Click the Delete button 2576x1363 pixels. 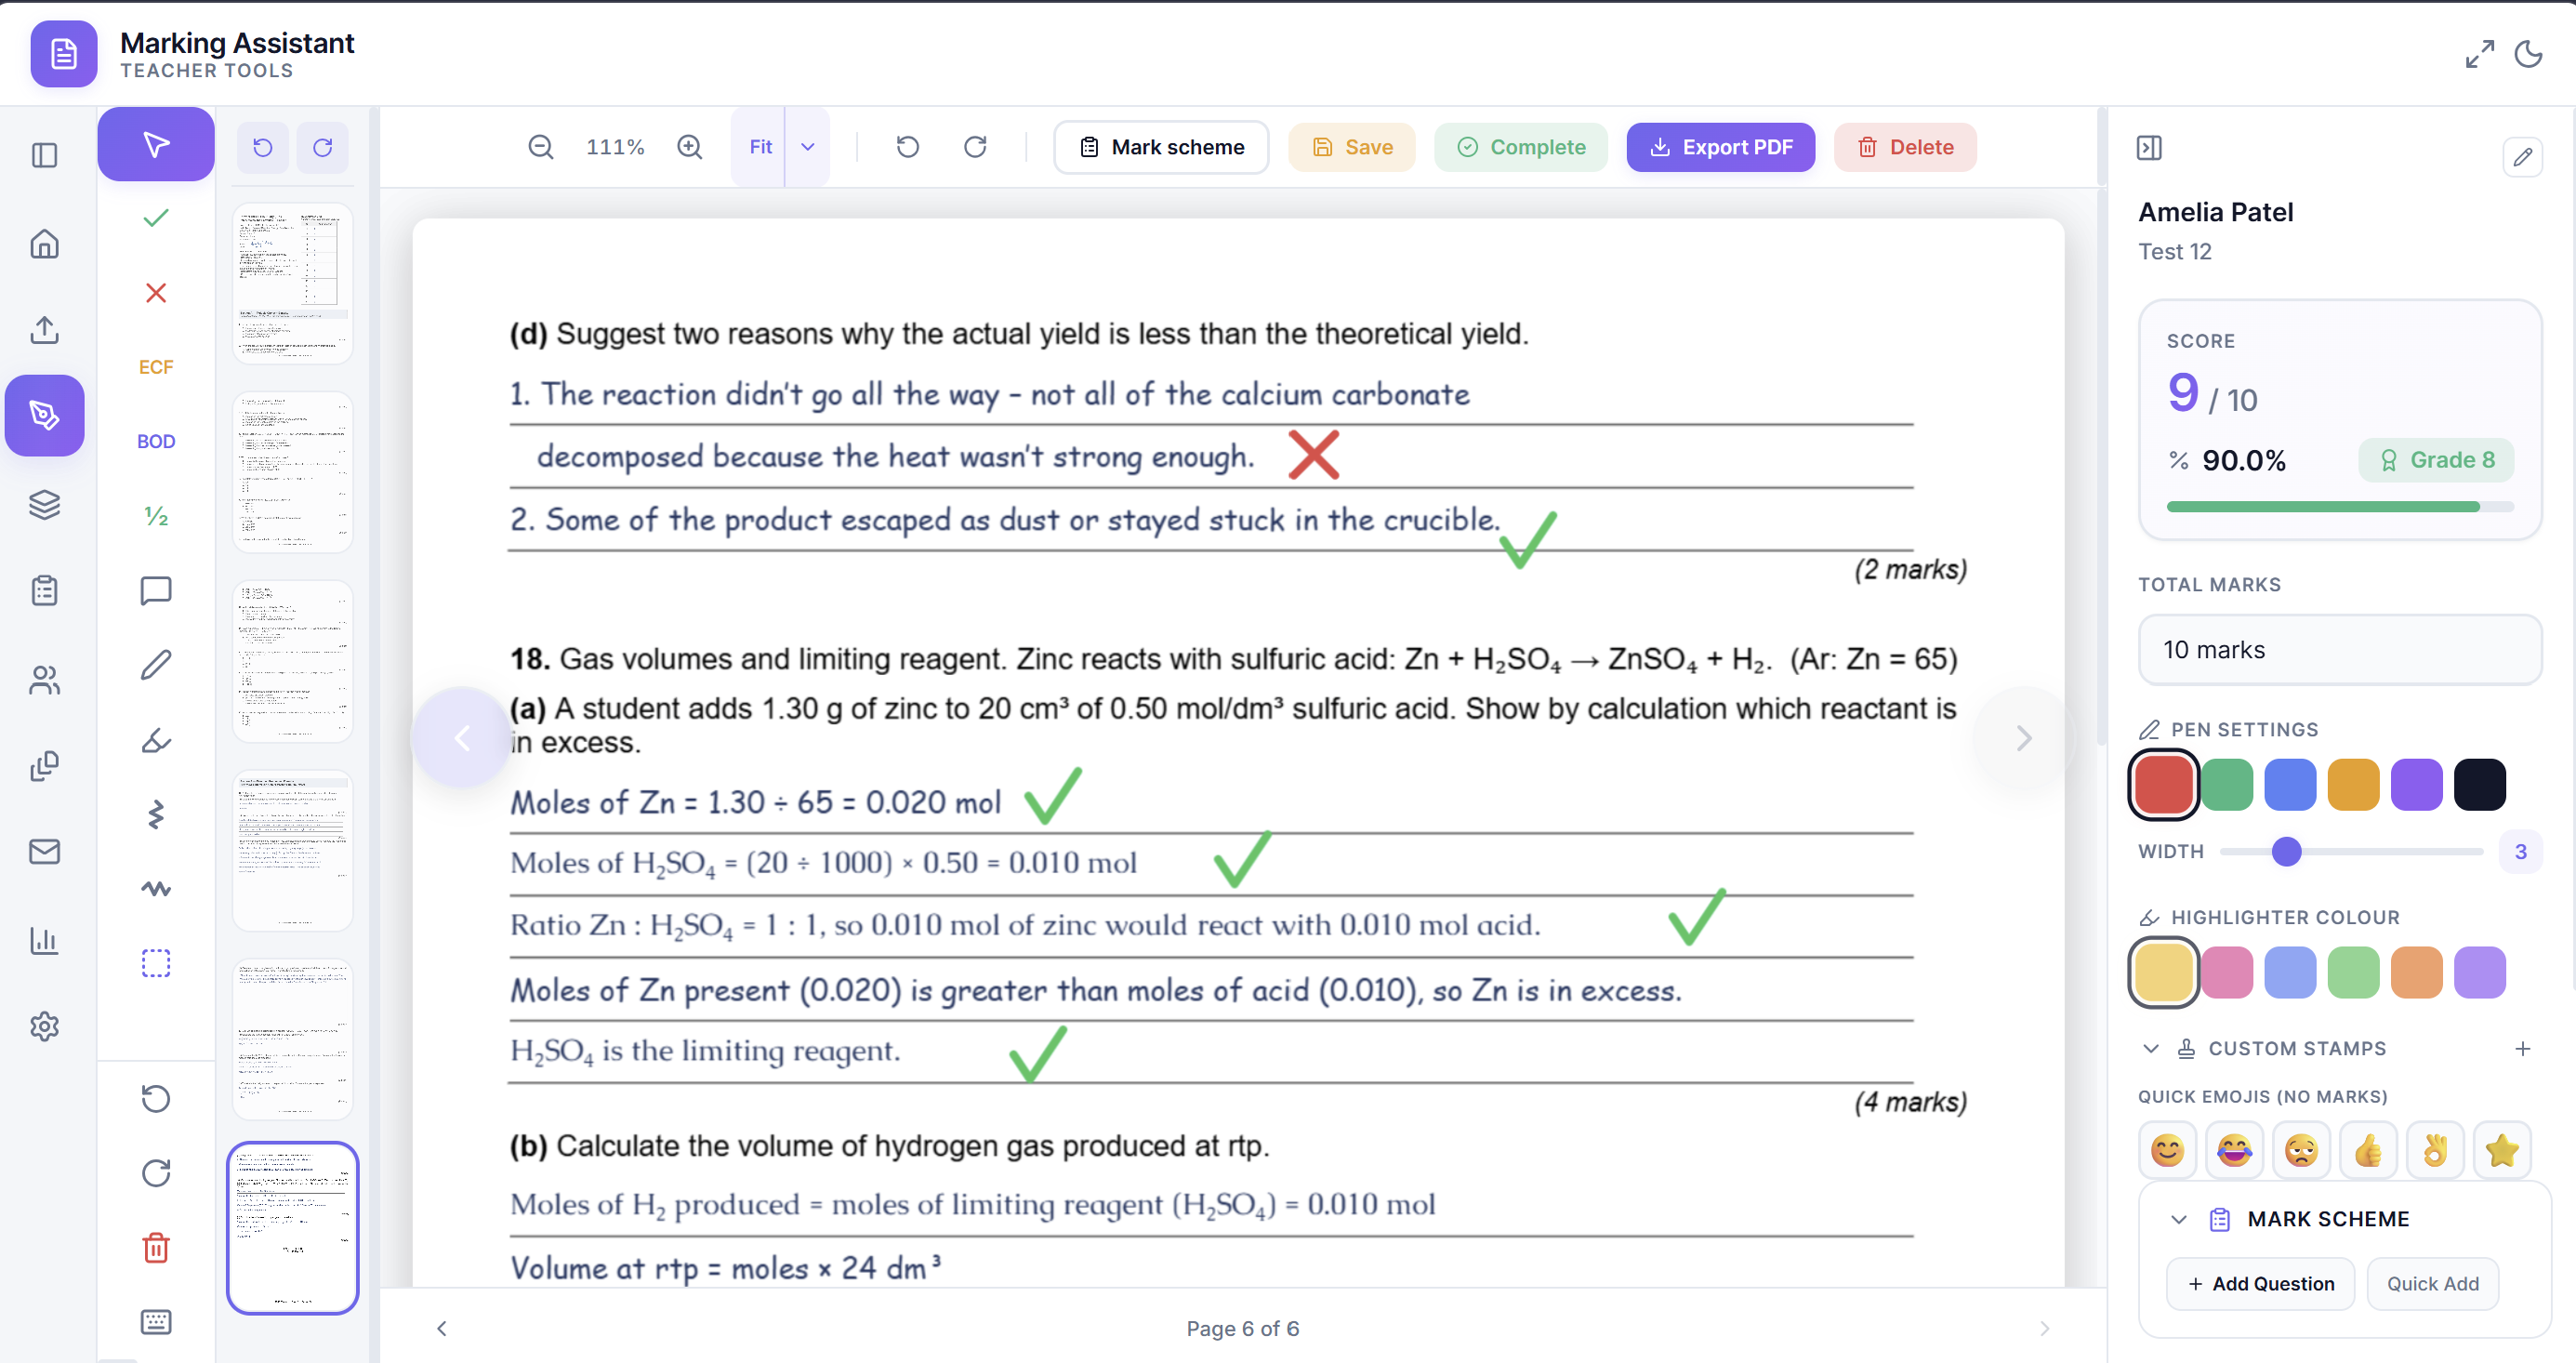(x=1905, y=147)
